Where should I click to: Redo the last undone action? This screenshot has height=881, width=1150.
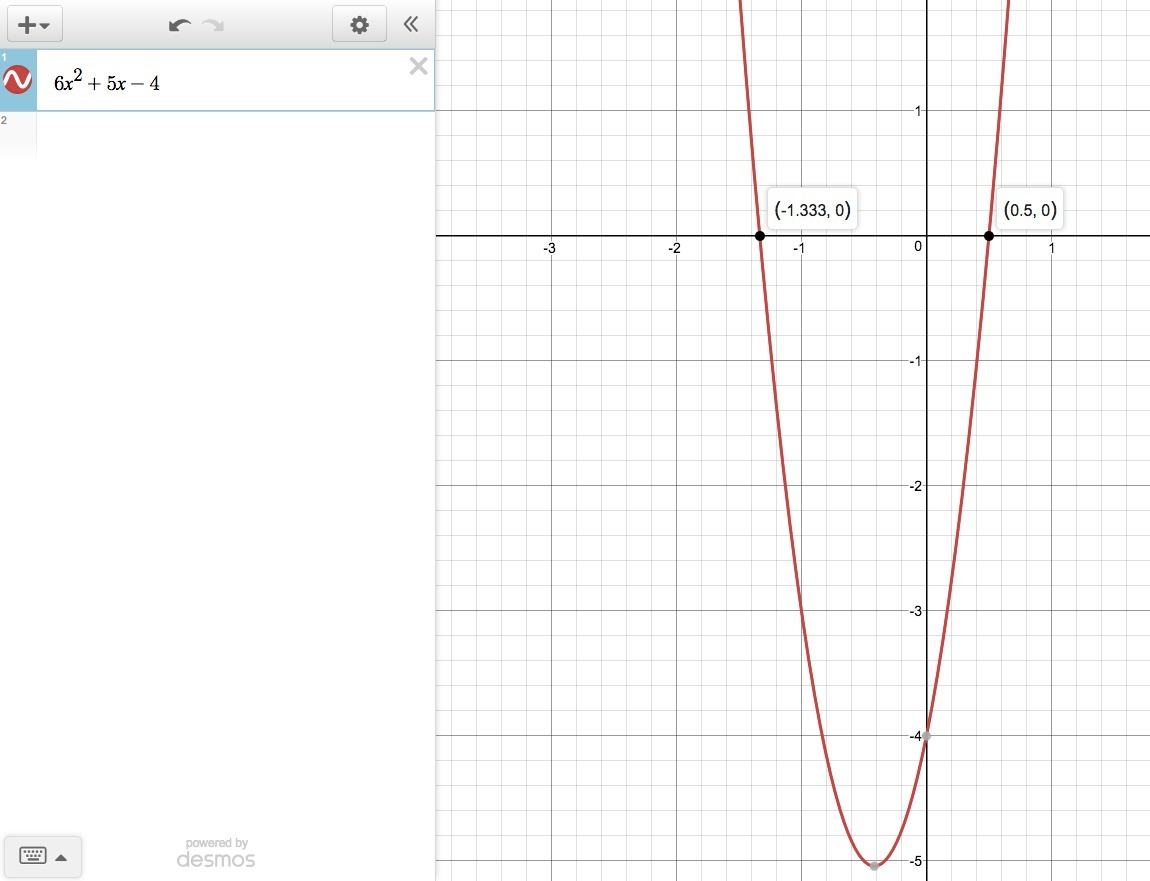[x=213, y=26]
